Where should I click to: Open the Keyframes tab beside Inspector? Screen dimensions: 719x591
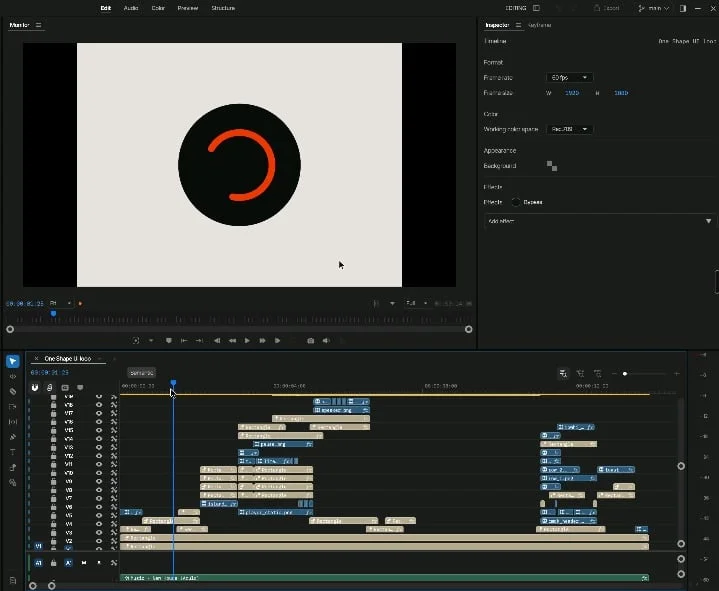(x=540, y=25)
